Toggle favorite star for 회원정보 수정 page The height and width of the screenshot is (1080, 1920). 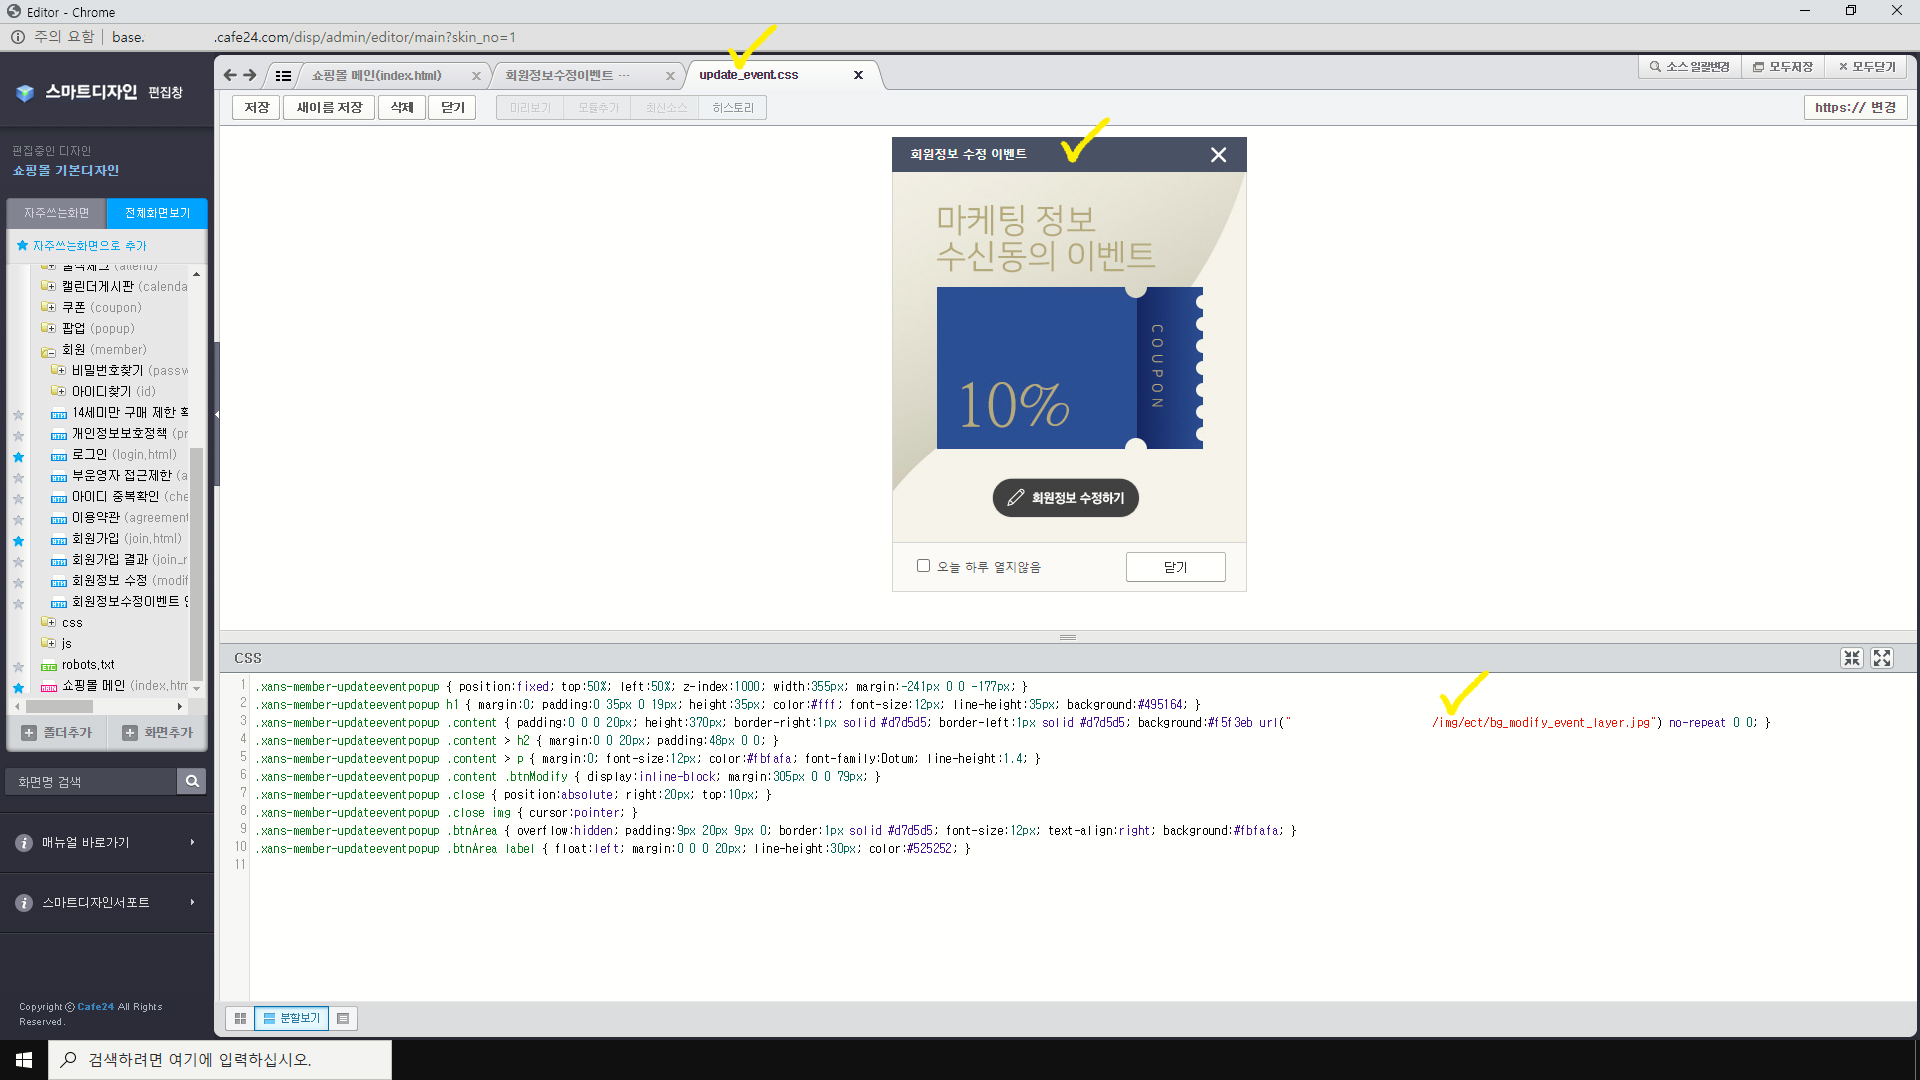(x=18, y=582)
